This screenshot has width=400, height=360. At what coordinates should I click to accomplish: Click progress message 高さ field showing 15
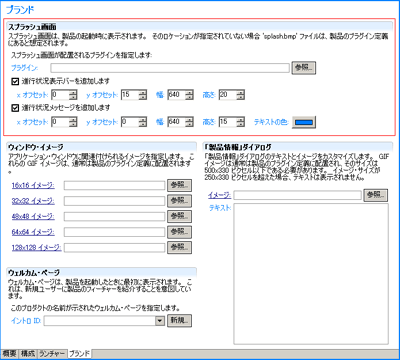click(x=228, y=122)
